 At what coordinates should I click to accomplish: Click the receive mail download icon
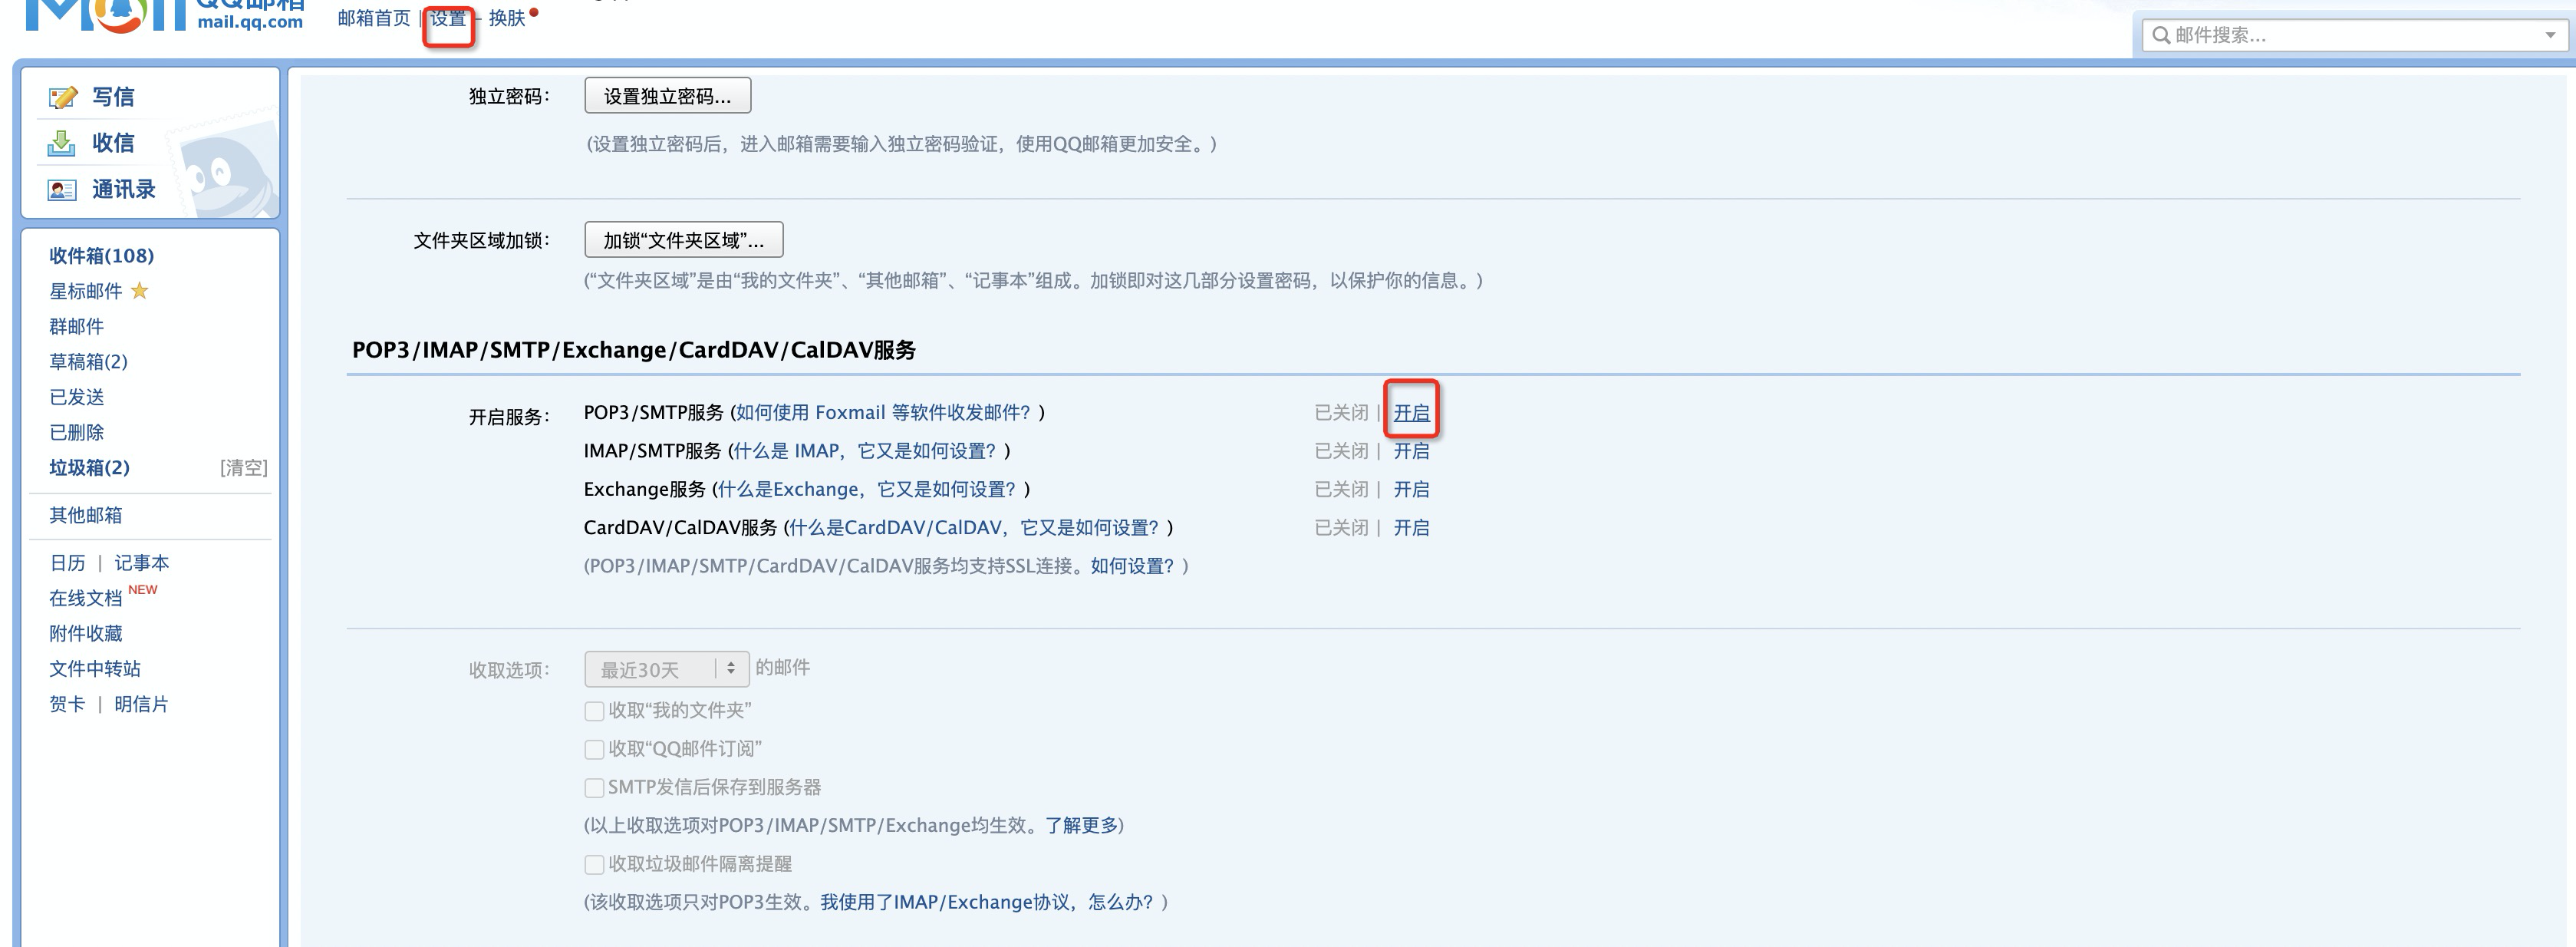click(61, 143)
